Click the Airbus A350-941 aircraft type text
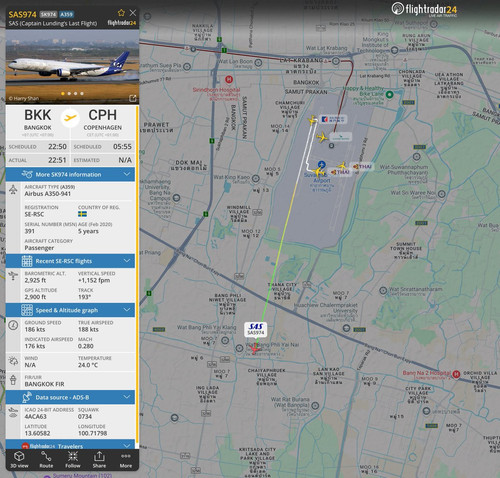The height and width of the screenshot is (478, 500). (48, 194)
